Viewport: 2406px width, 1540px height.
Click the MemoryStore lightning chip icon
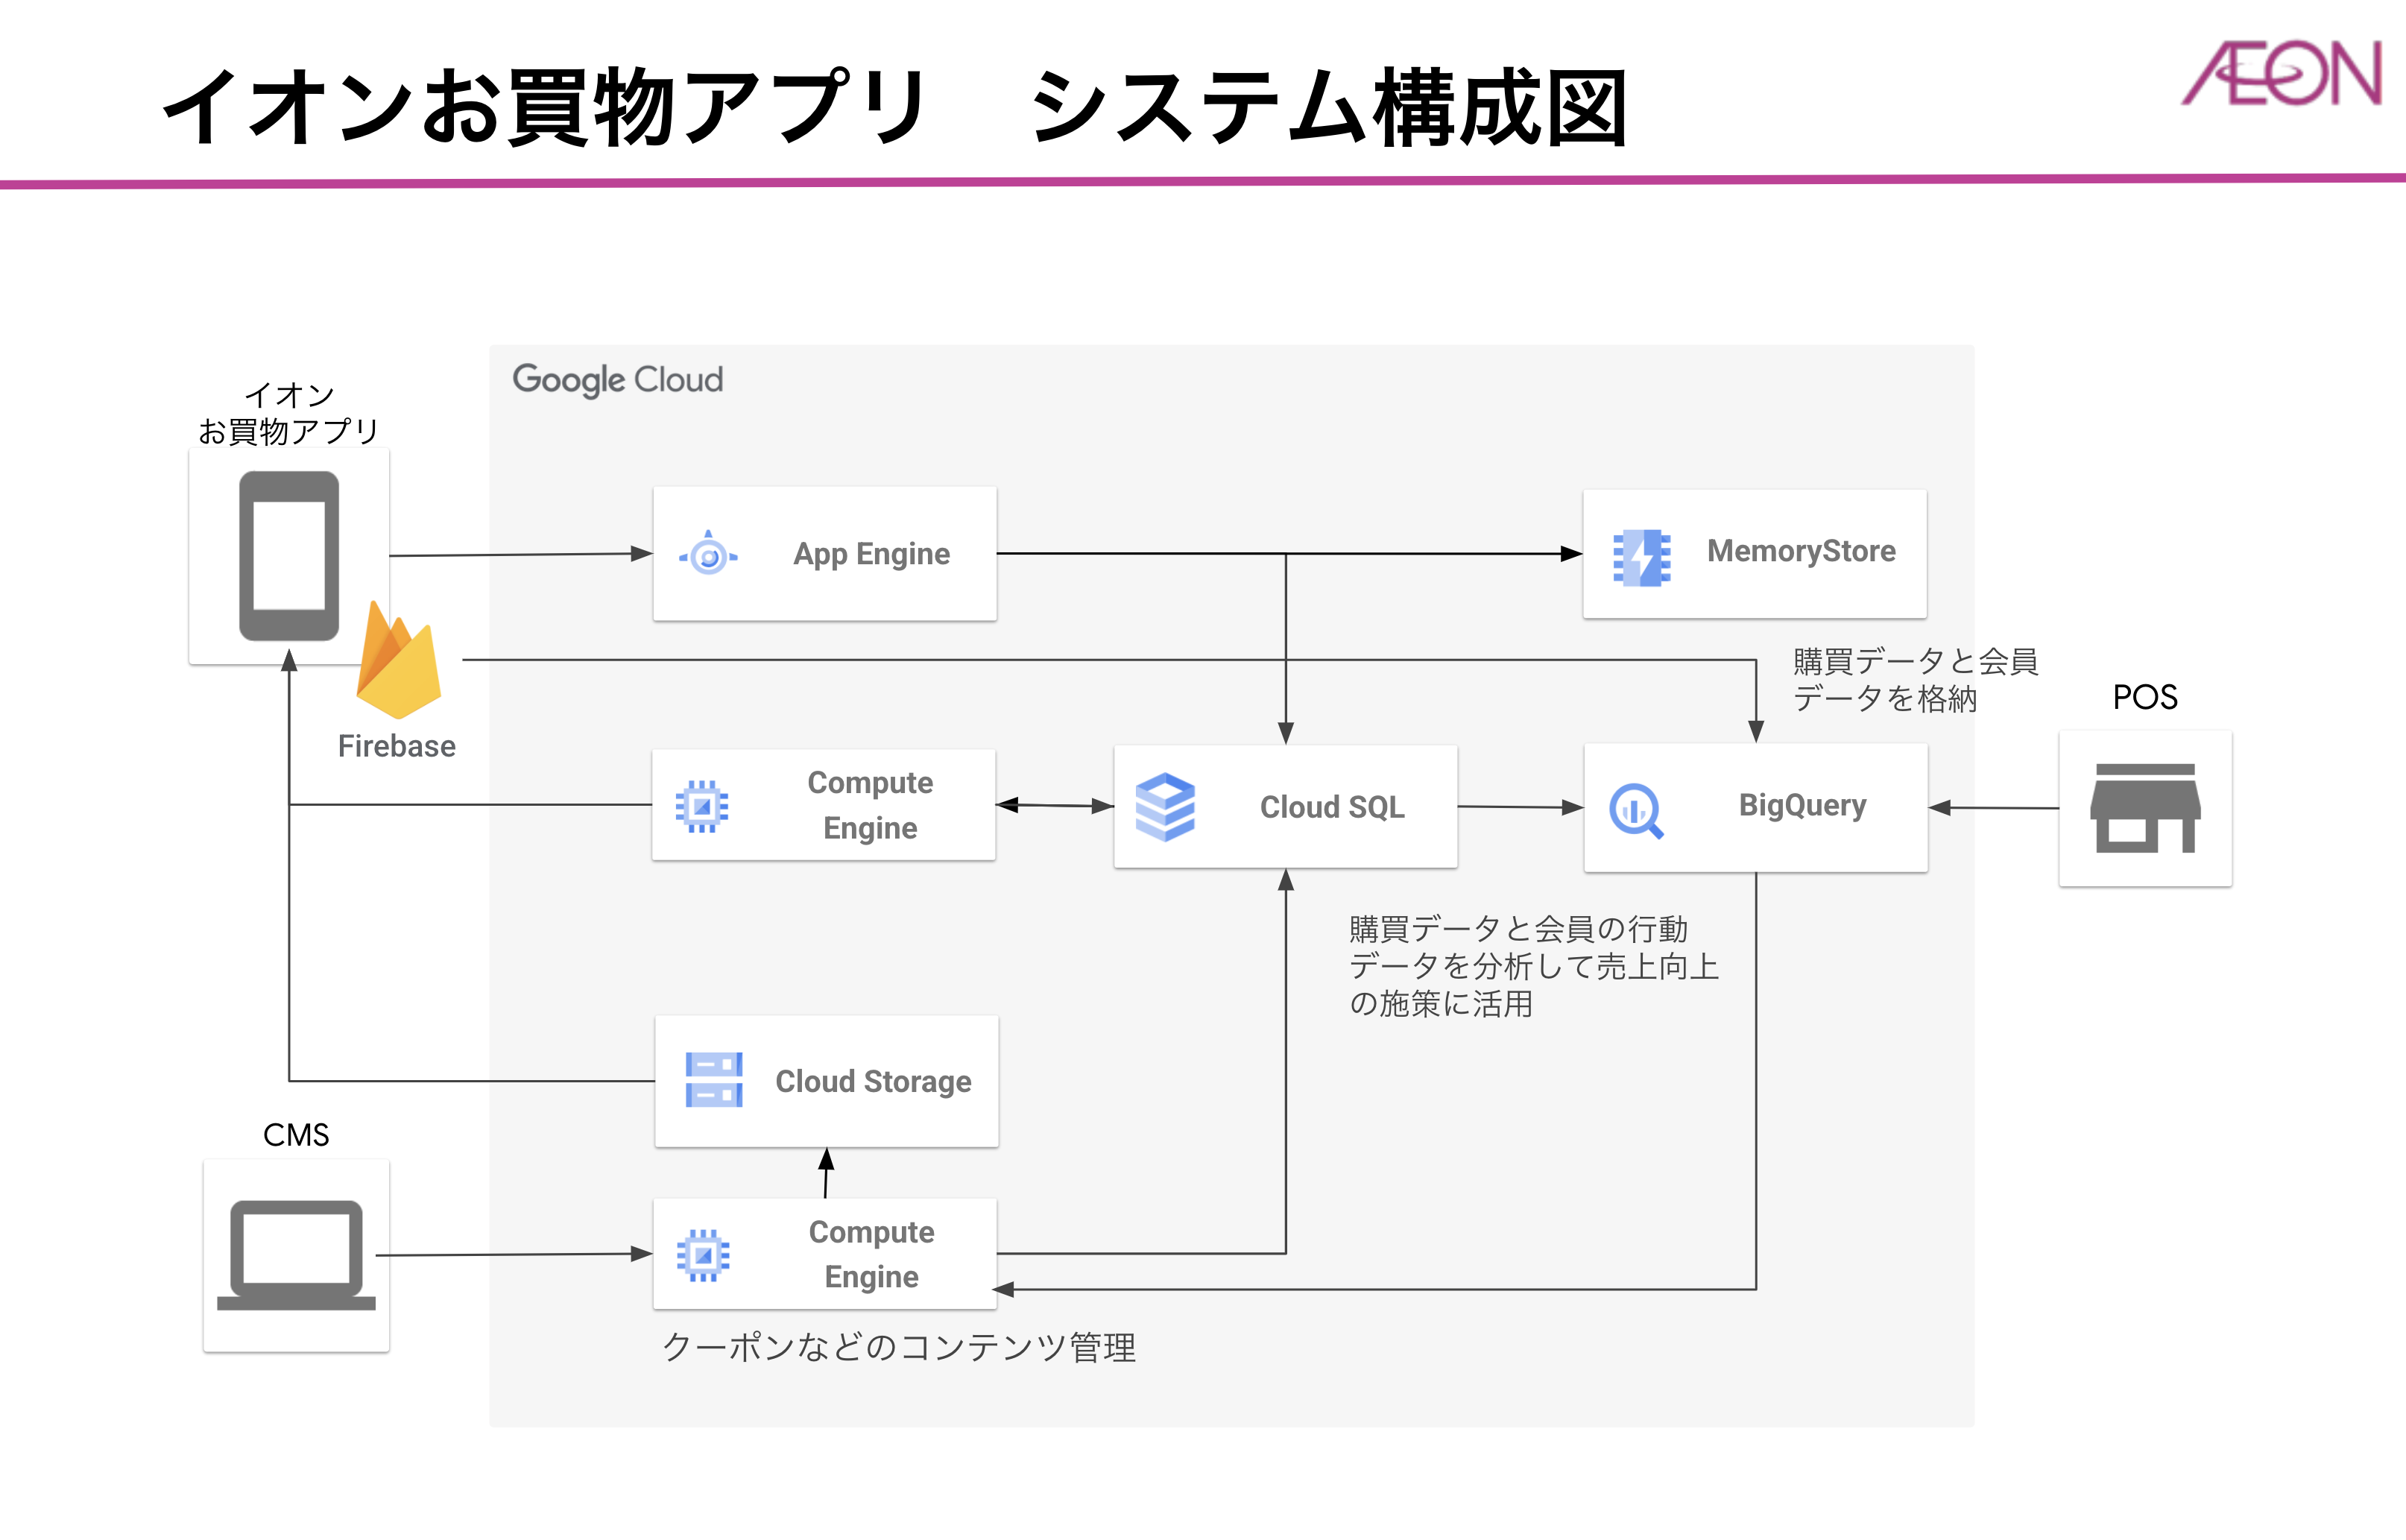tap(1641, 557)
